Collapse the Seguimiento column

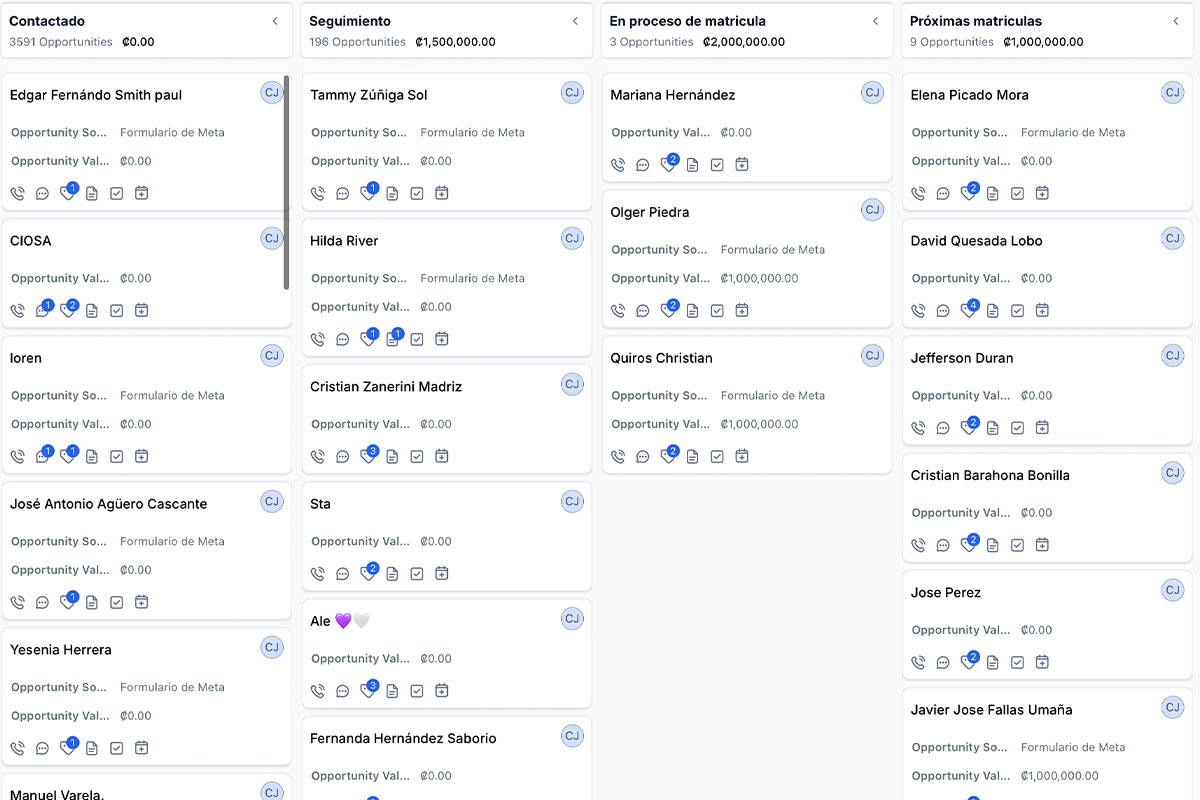pyautogui.click(x=575, y=21)
